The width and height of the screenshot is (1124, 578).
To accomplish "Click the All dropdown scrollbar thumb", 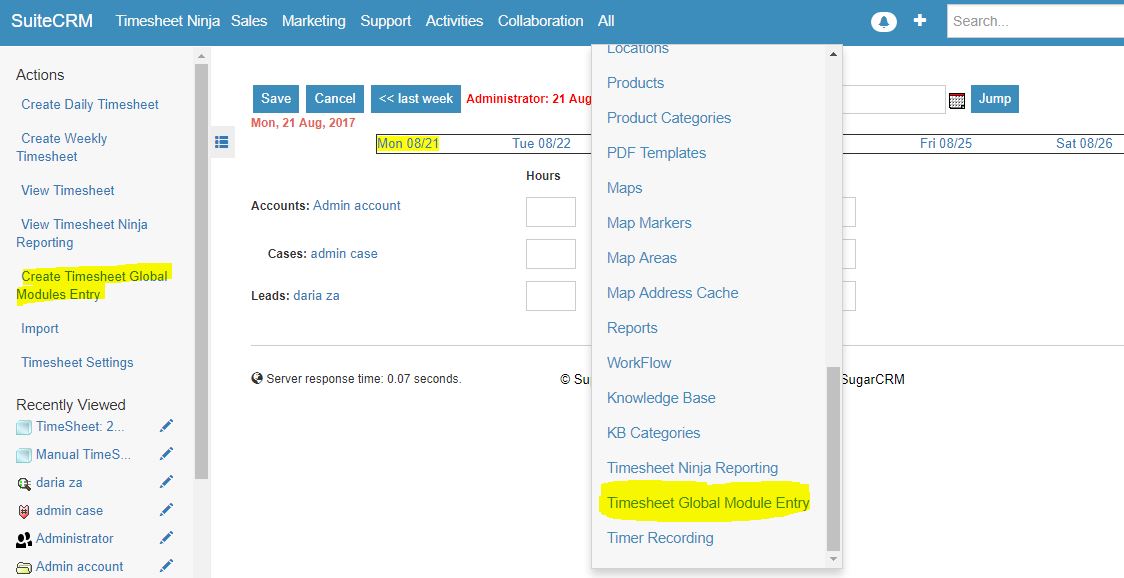I will [x=833, y=459].
